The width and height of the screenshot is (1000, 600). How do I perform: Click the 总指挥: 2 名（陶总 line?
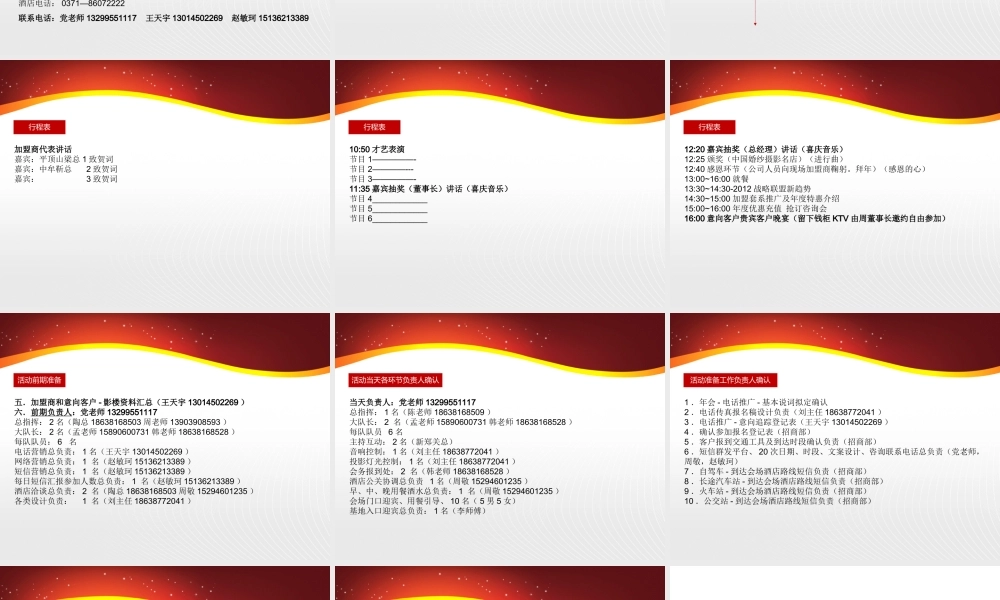click(x=121, y=422)
